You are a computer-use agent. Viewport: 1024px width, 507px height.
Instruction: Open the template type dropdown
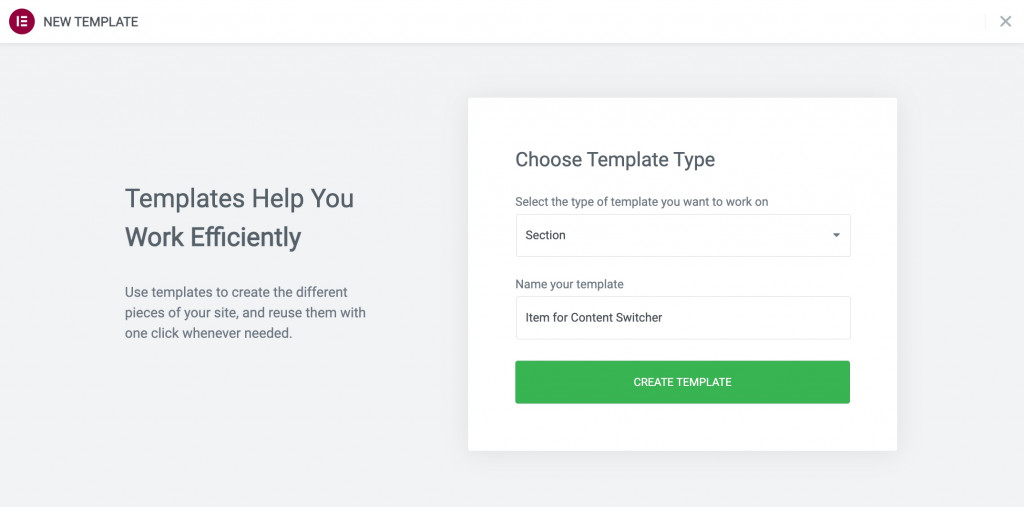[x=682, y=235]
